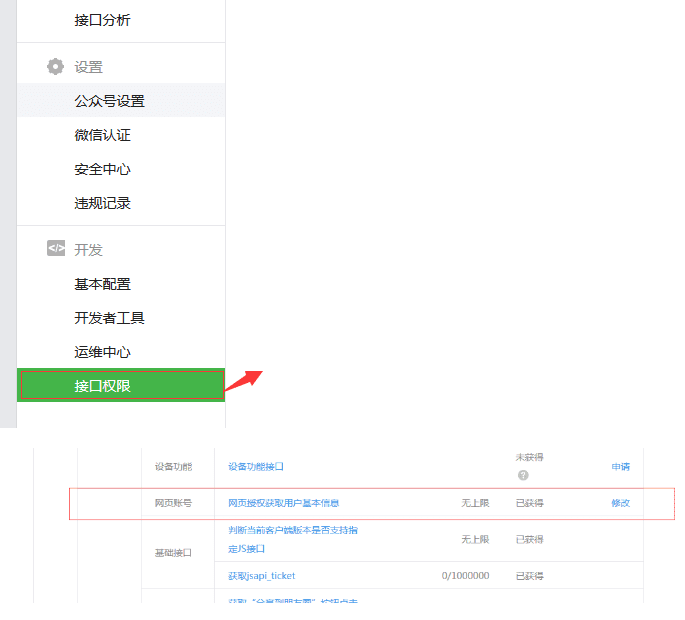
Task: Select 基本配置 under 开发
Action: pos(102,284)
